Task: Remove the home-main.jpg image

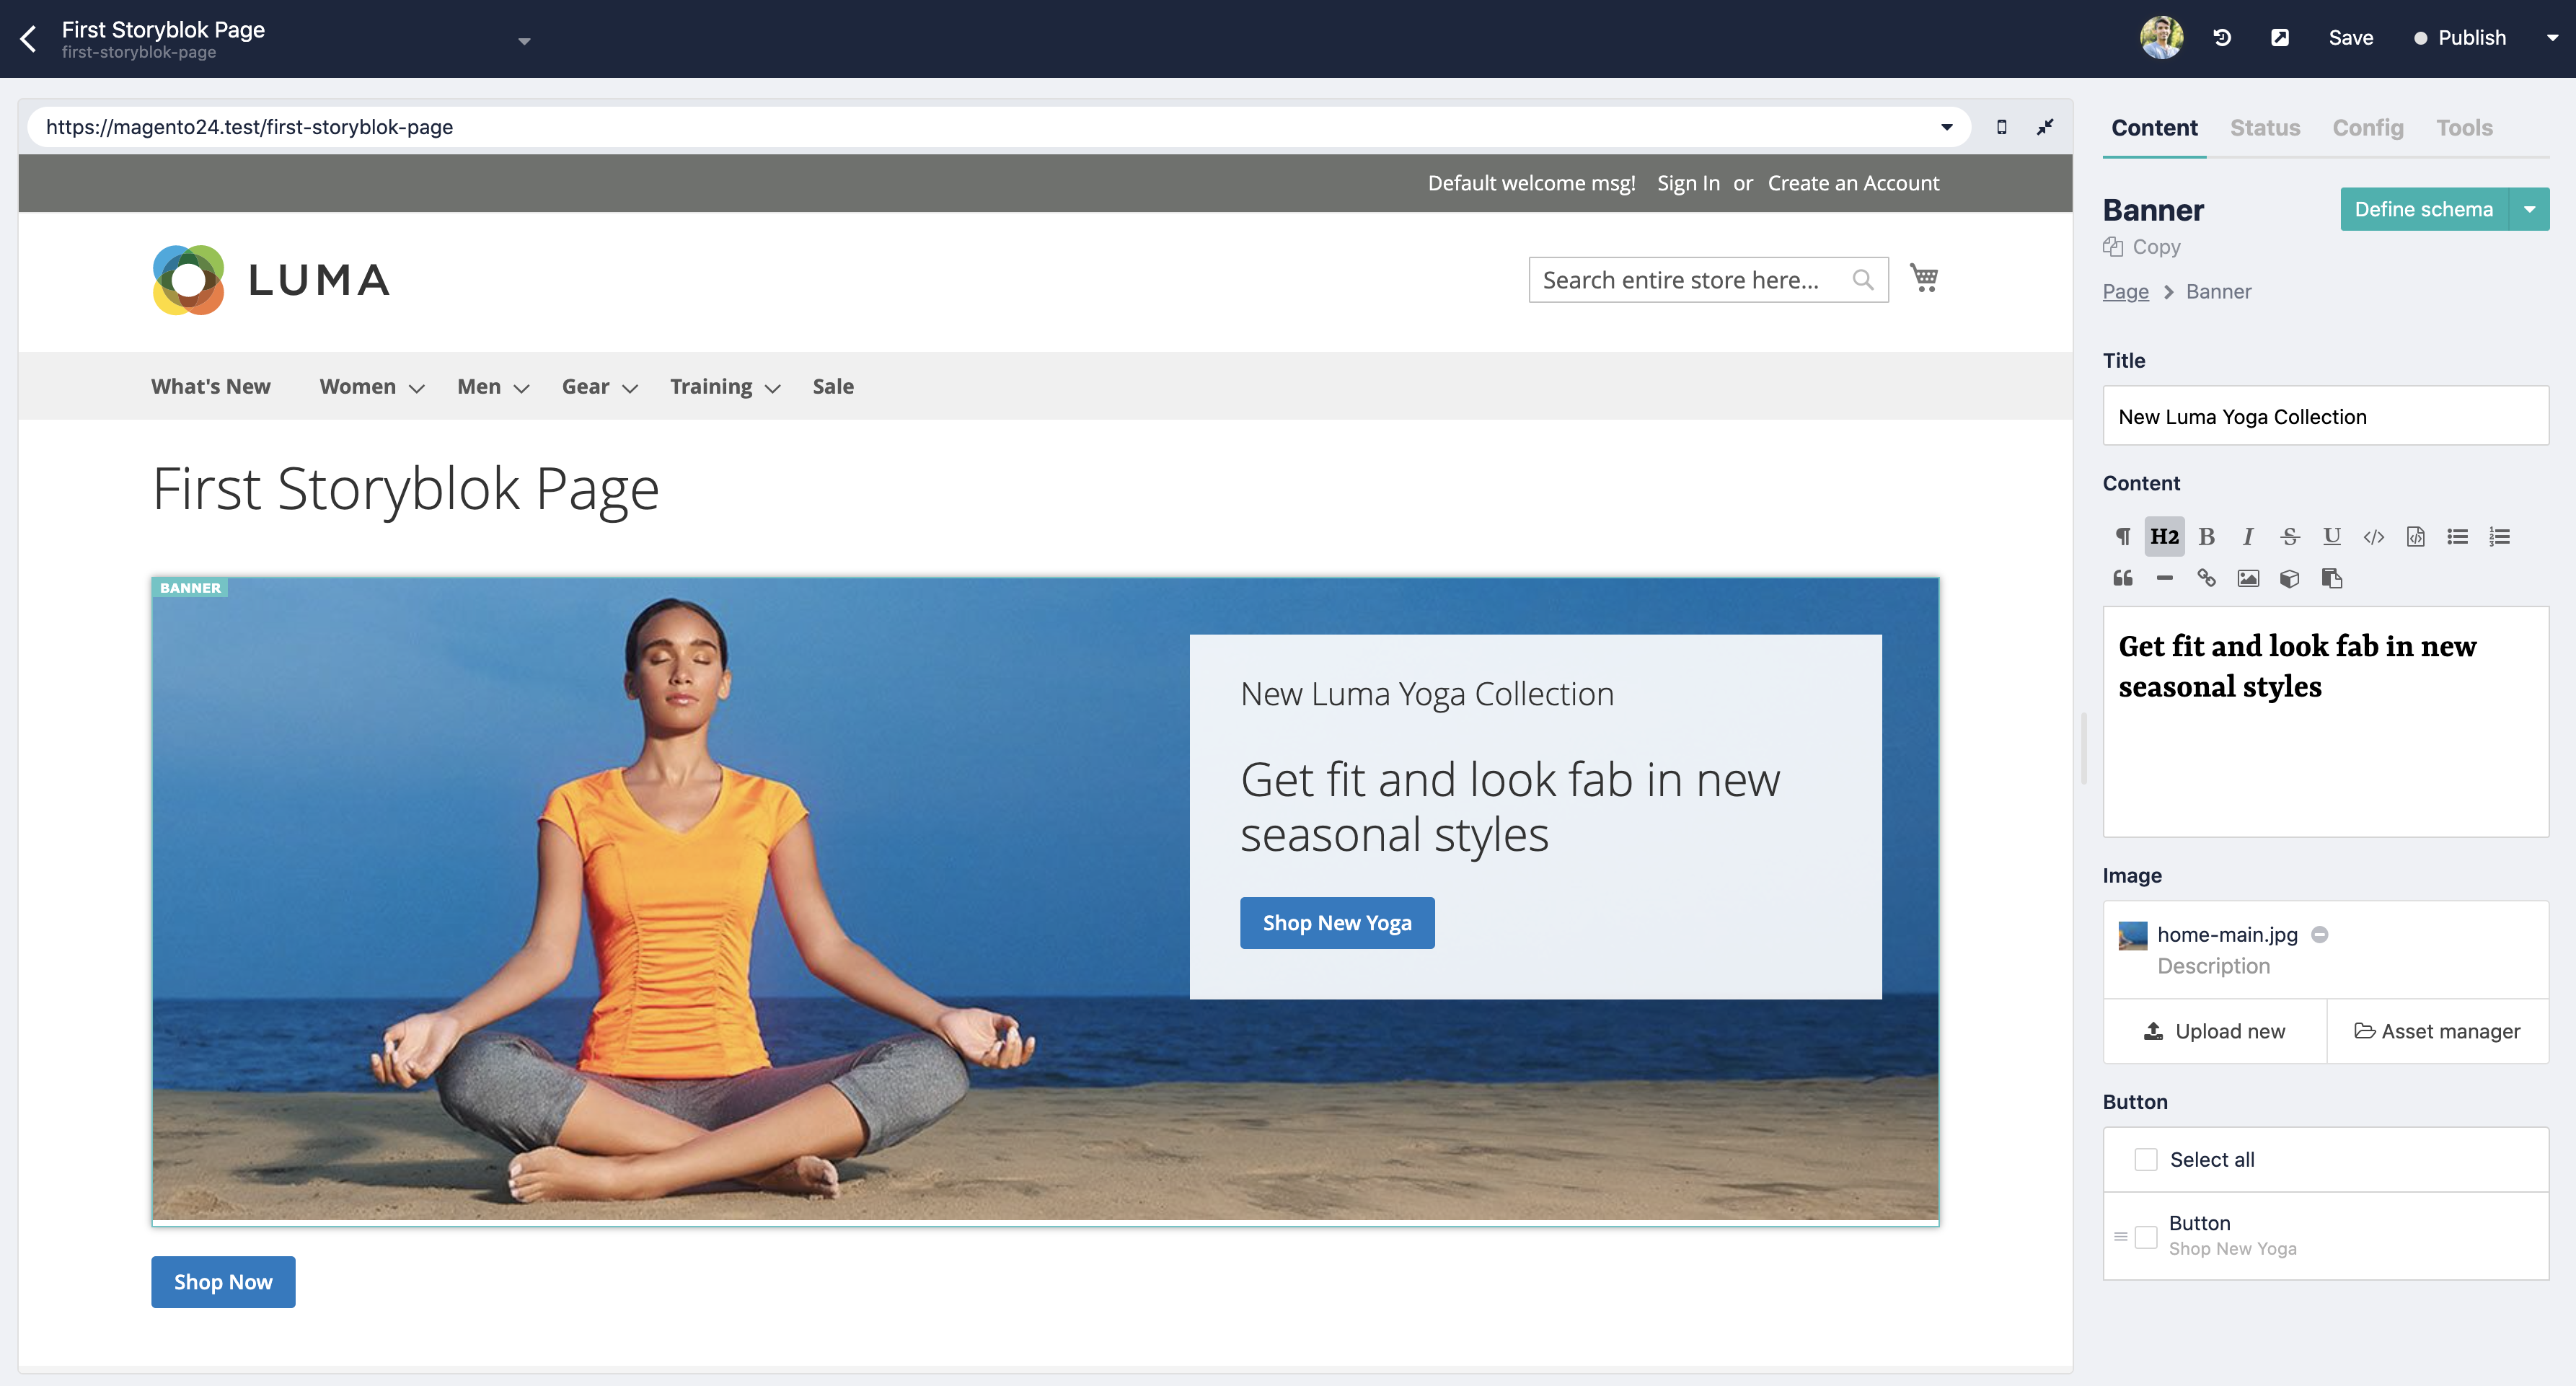Action: click(x=2319, y=934)
